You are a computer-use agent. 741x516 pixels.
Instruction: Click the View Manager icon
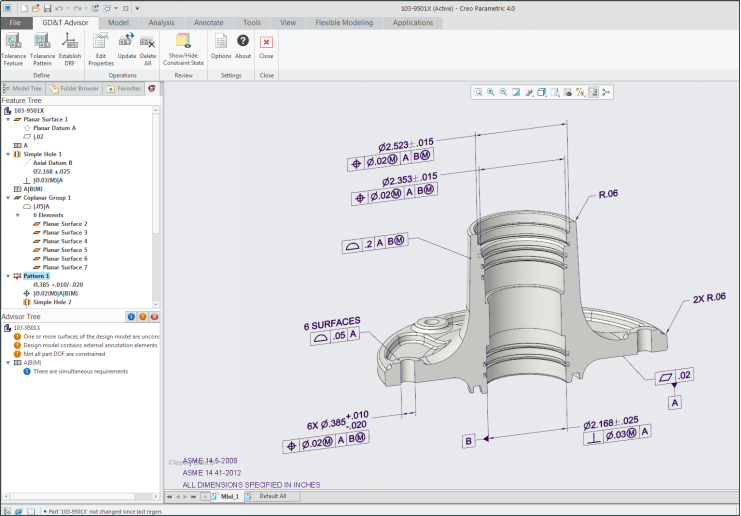(568, 92)
